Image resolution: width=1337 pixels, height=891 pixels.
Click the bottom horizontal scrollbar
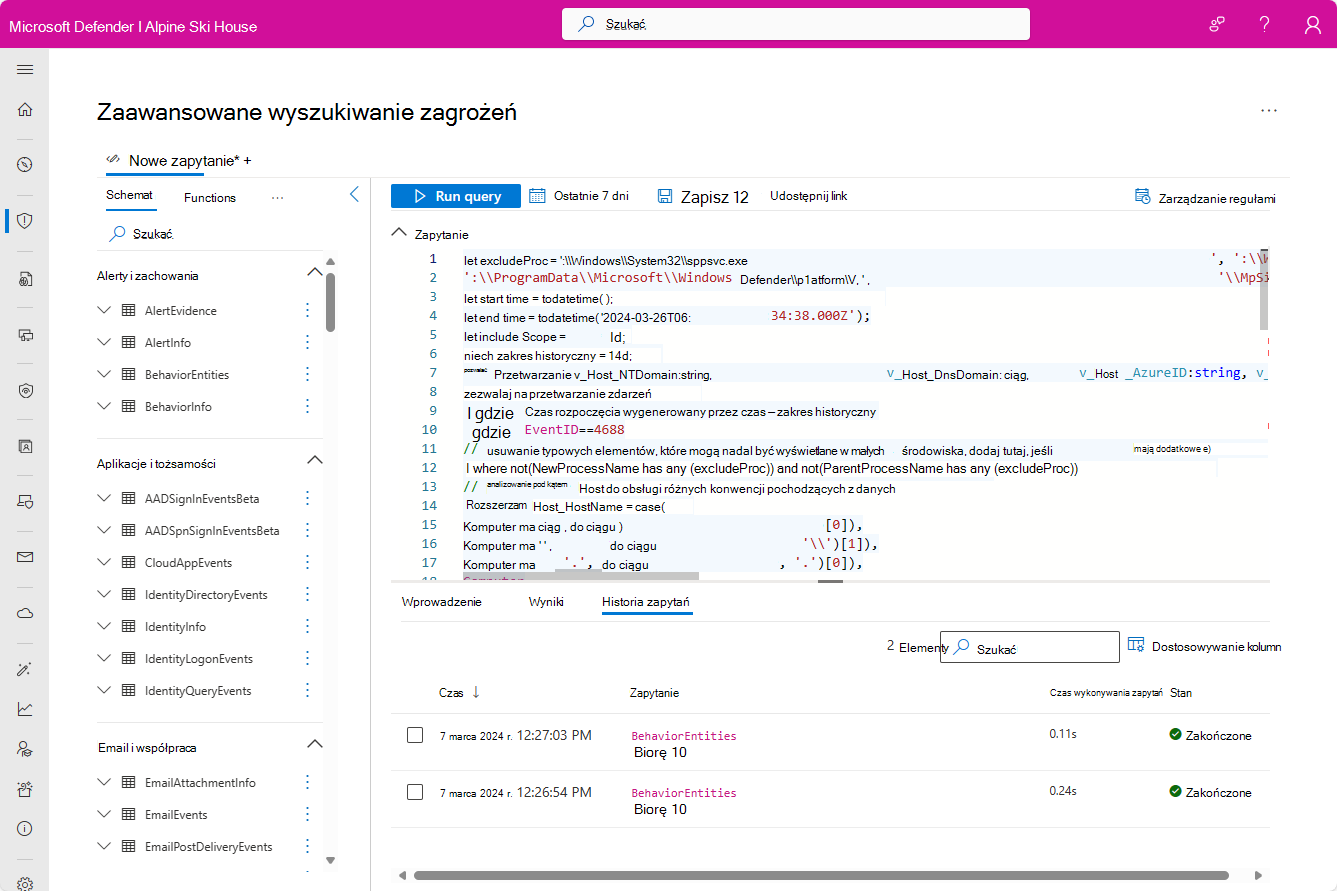tap(822, 875)
